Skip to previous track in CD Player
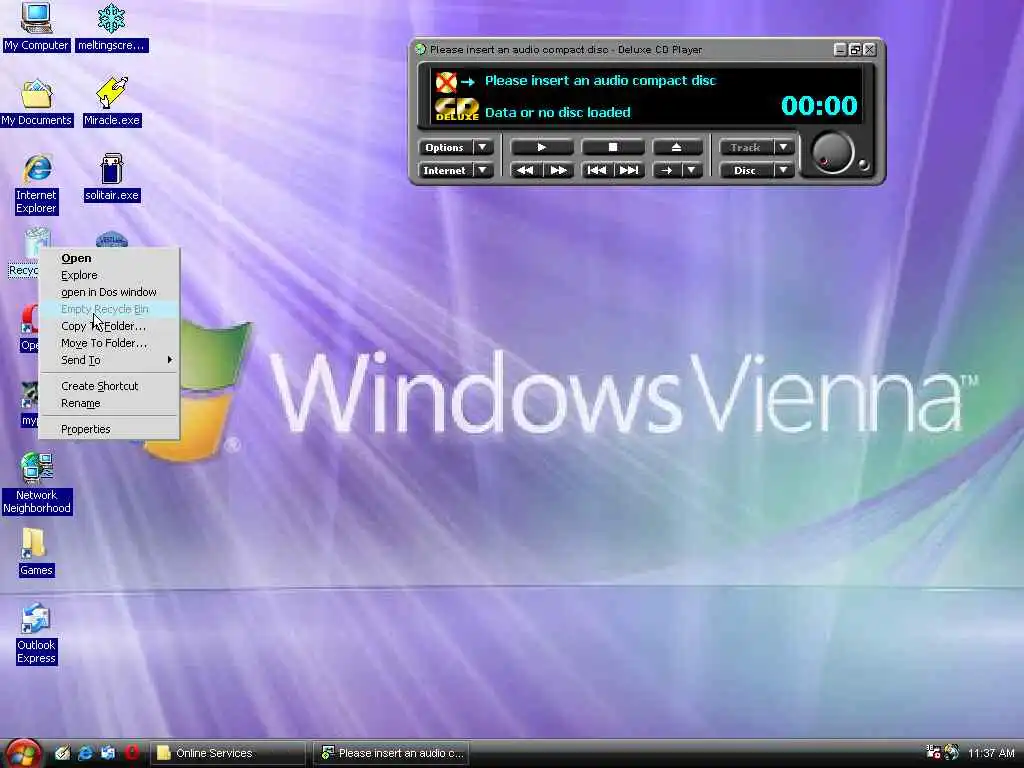Viewport: 1024px width, 768px height. coord(596,170)
